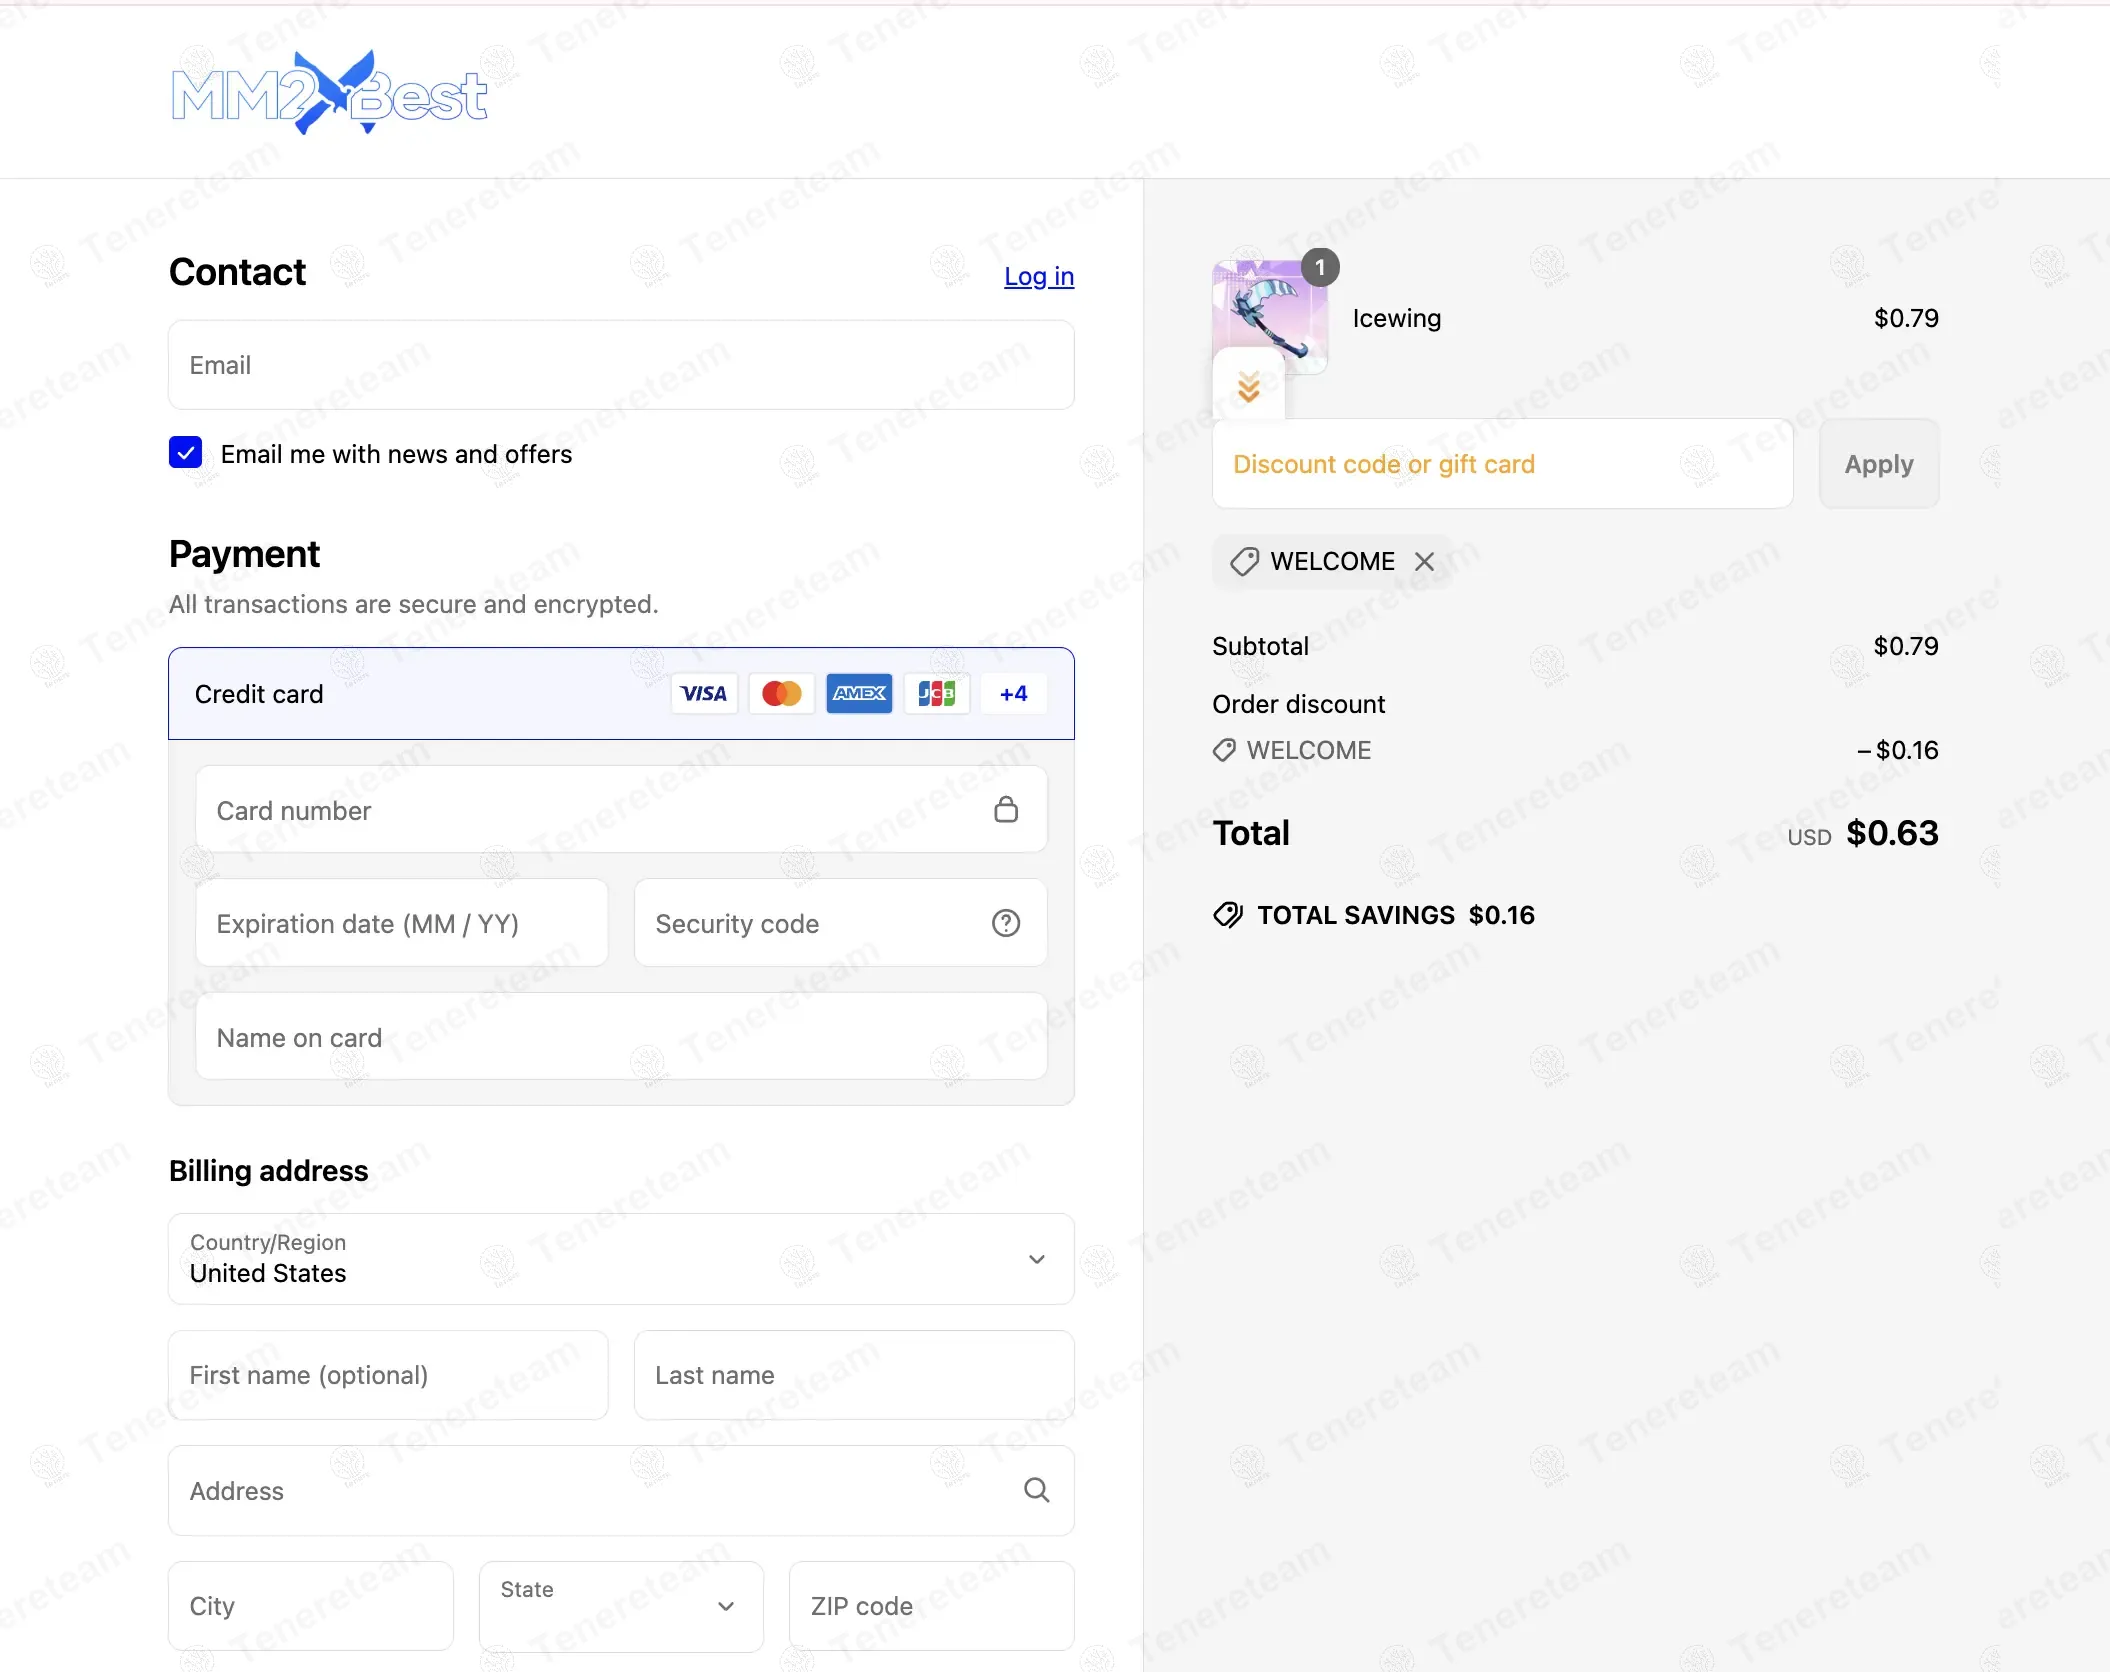Uncheck Email me with news and offers

(186, 453)
